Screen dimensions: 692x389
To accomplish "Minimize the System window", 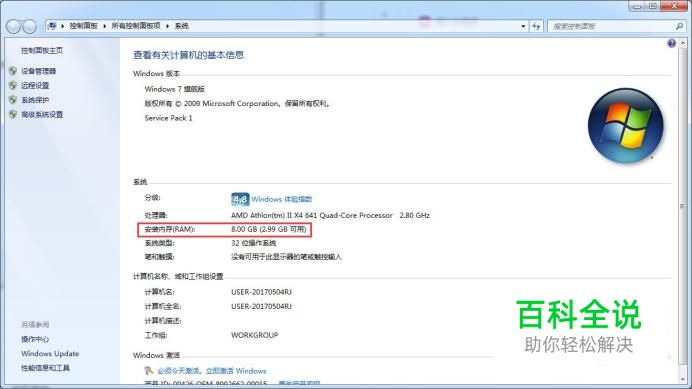I will pos(636,6).
